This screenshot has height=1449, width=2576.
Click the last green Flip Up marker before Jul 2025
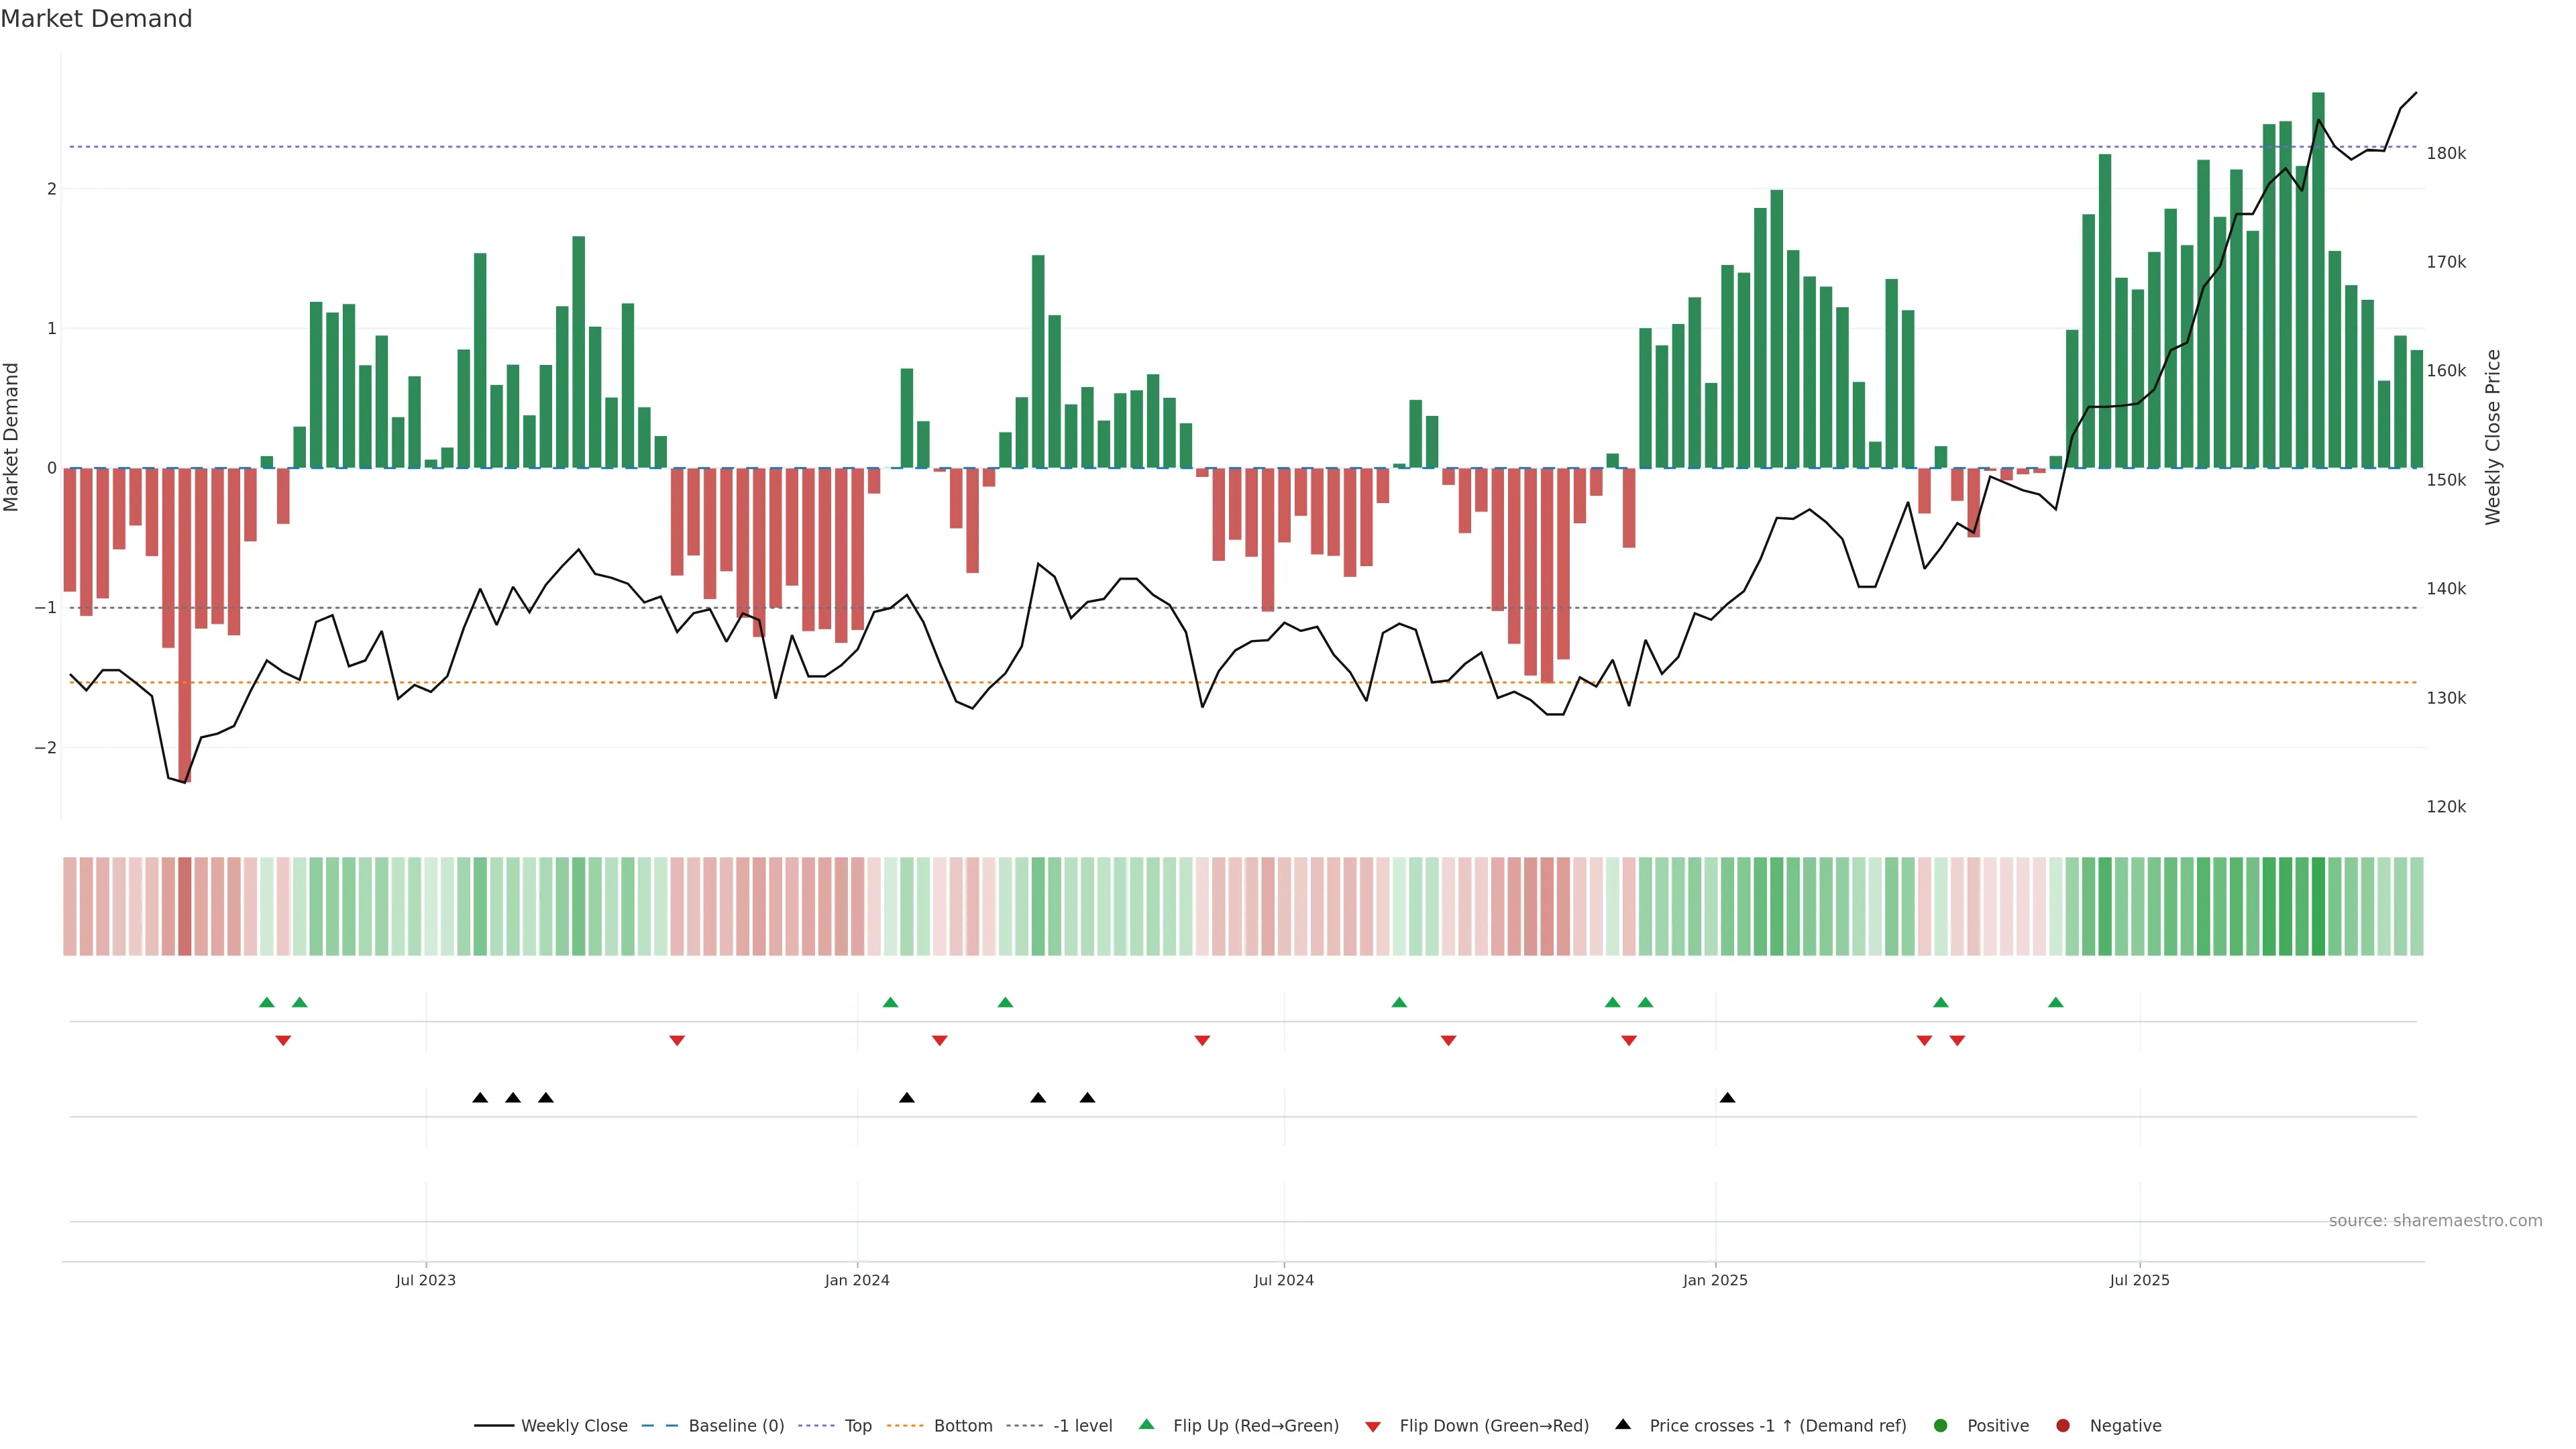[x=2056, y=1002]
